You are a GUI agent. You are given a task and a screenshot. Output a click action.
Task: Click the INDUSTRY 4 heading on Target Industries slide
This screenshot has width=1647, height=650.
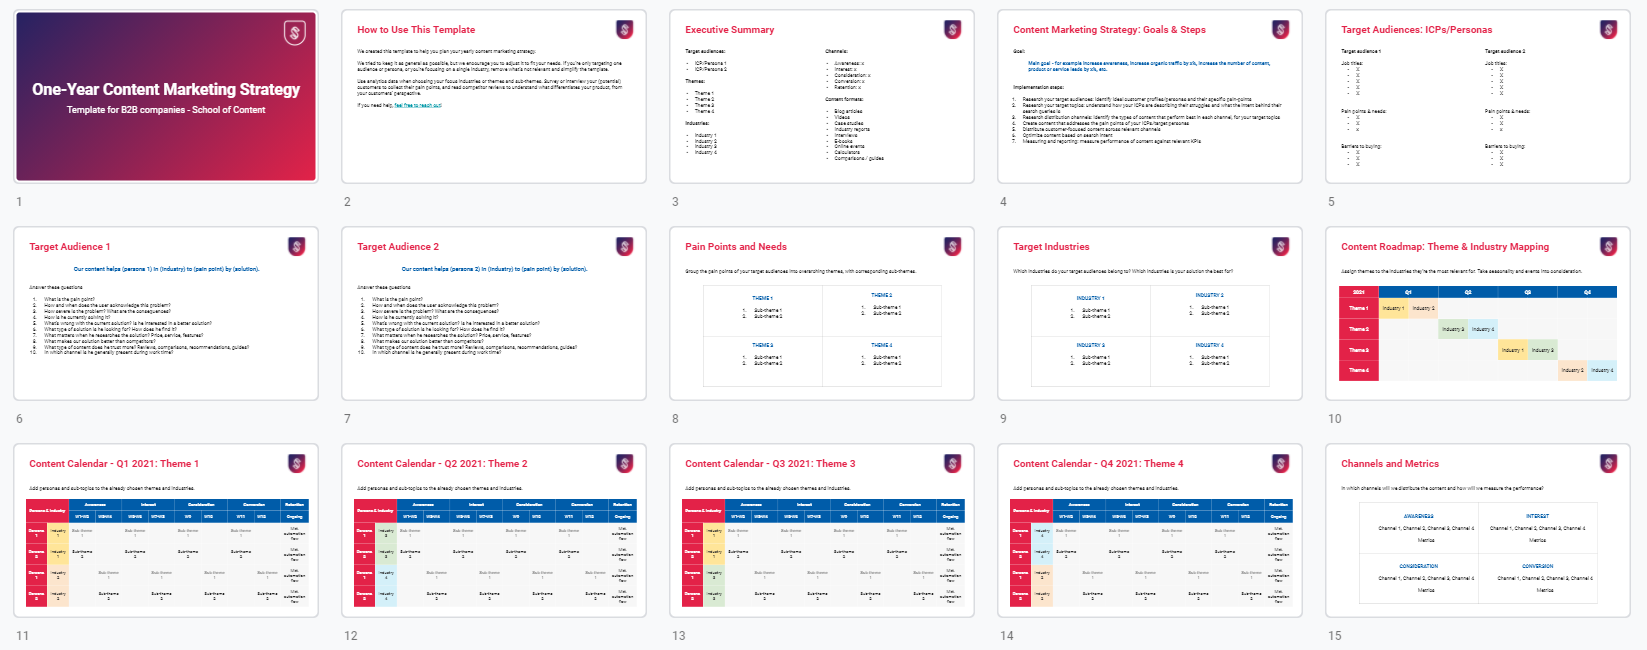point(1209,345)
